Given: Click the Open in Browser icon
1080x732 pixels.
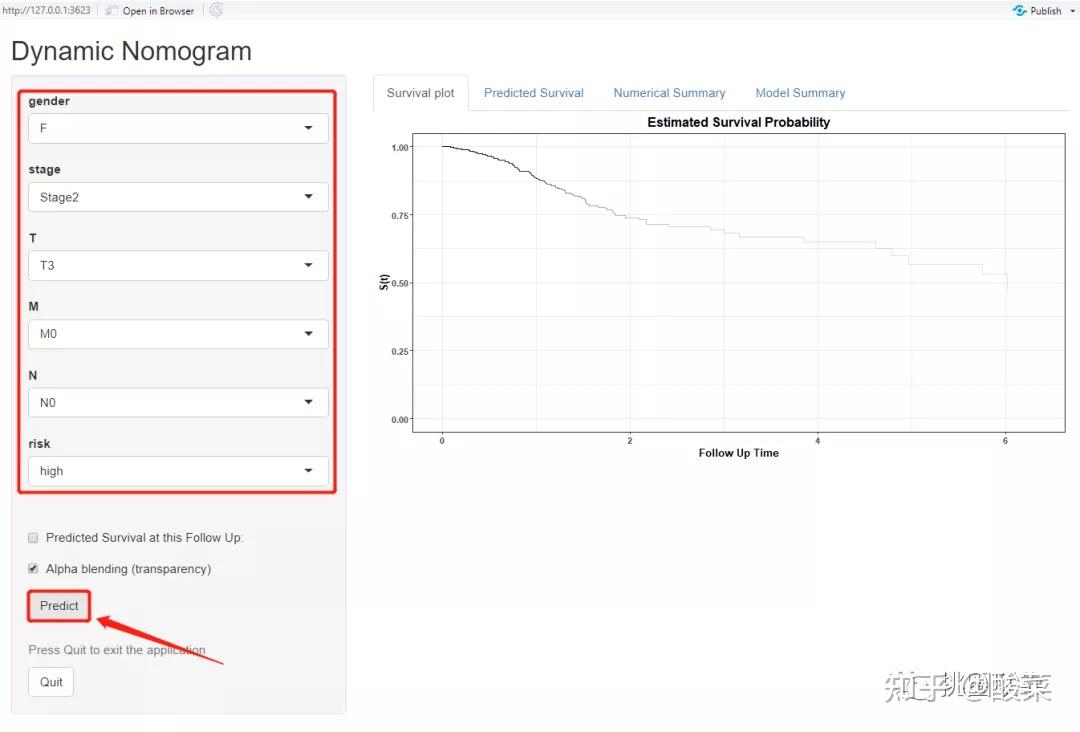Looking at the screenshot, I should [112, 10].
